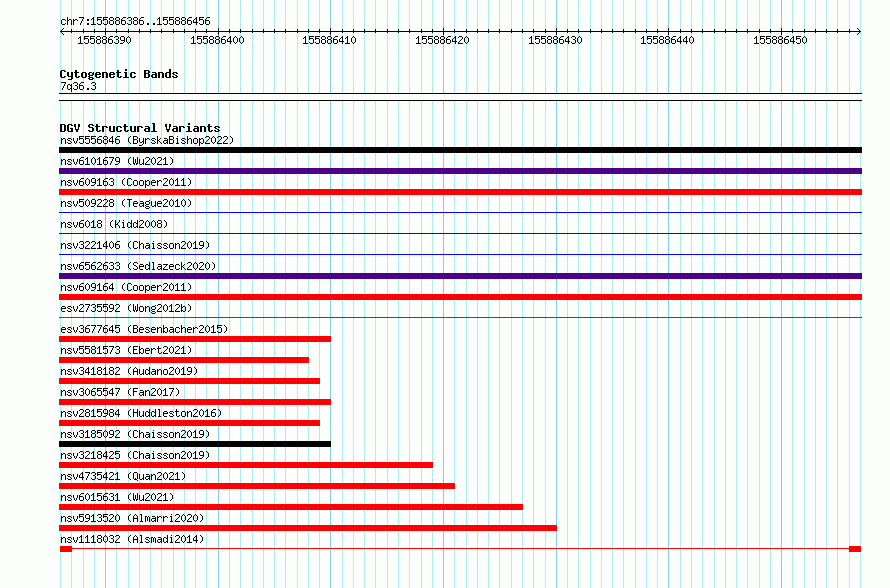Select the 7q36.3 band label

[x=78, y=86]
